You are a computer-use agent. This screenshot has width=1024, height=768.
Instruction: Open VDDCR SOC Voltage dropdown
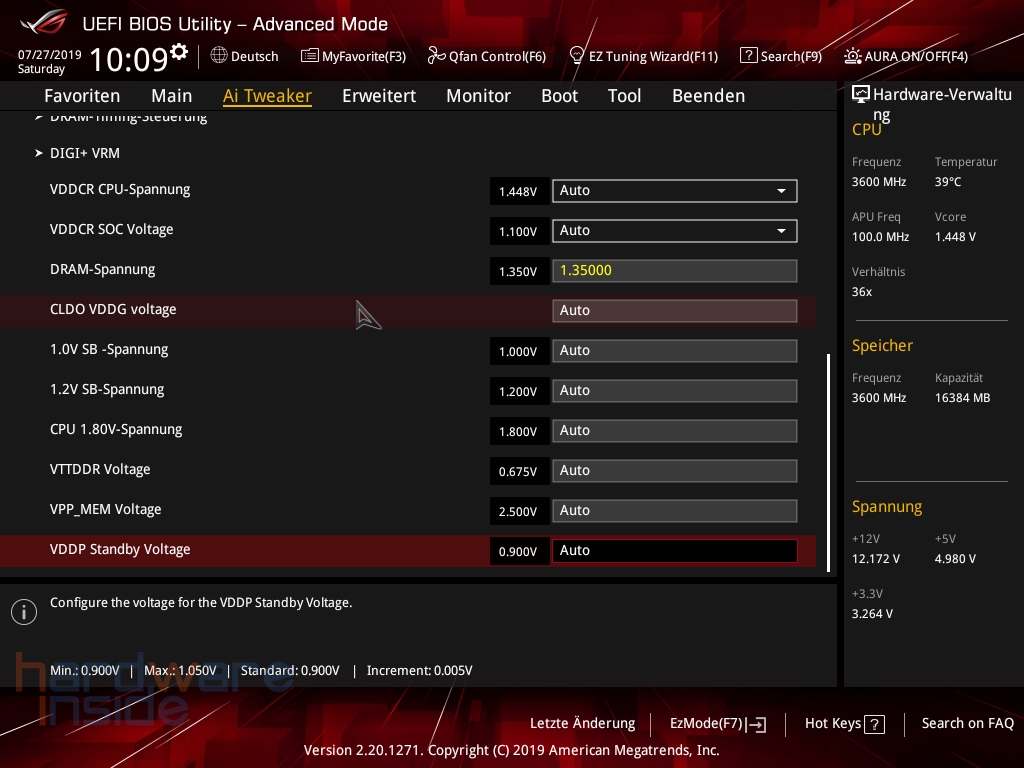coord(781,231)
